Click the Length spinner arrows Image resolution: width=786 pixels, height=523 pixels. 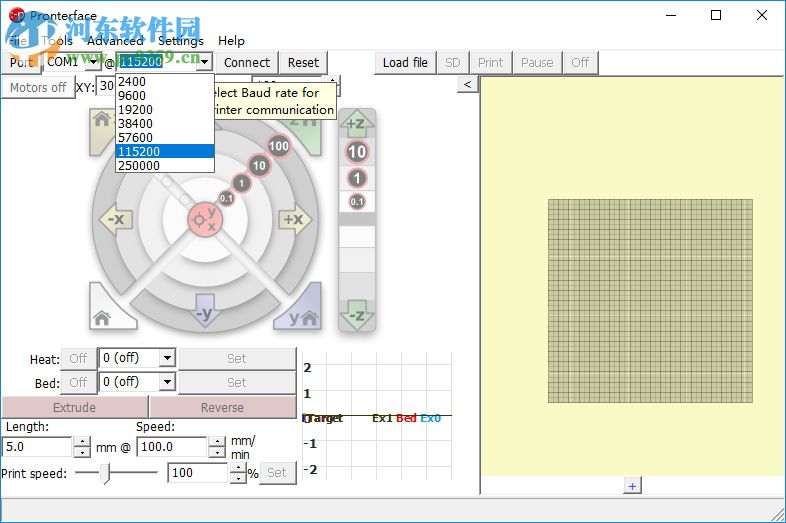(82, 447)
